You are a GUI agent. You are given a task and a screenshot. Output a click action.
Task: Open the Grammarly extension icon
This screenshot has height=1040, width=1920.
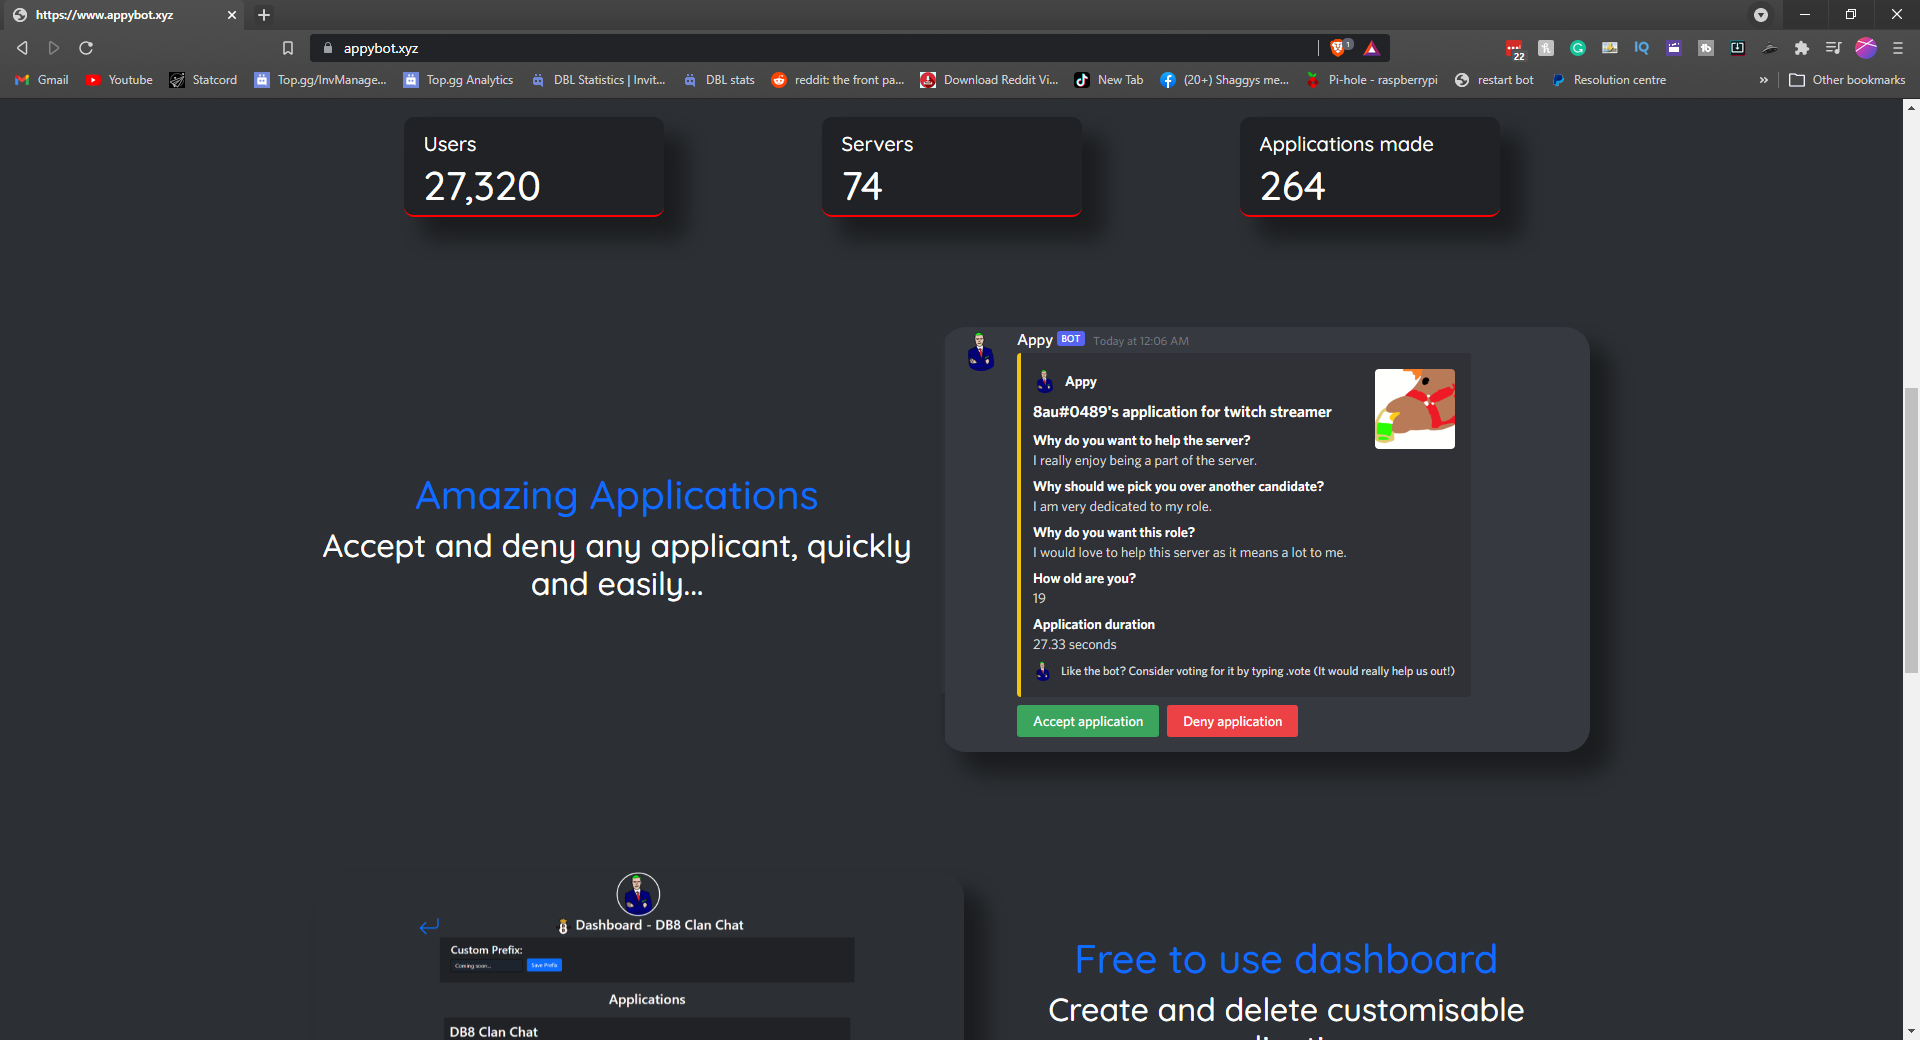click(1578, 48)
